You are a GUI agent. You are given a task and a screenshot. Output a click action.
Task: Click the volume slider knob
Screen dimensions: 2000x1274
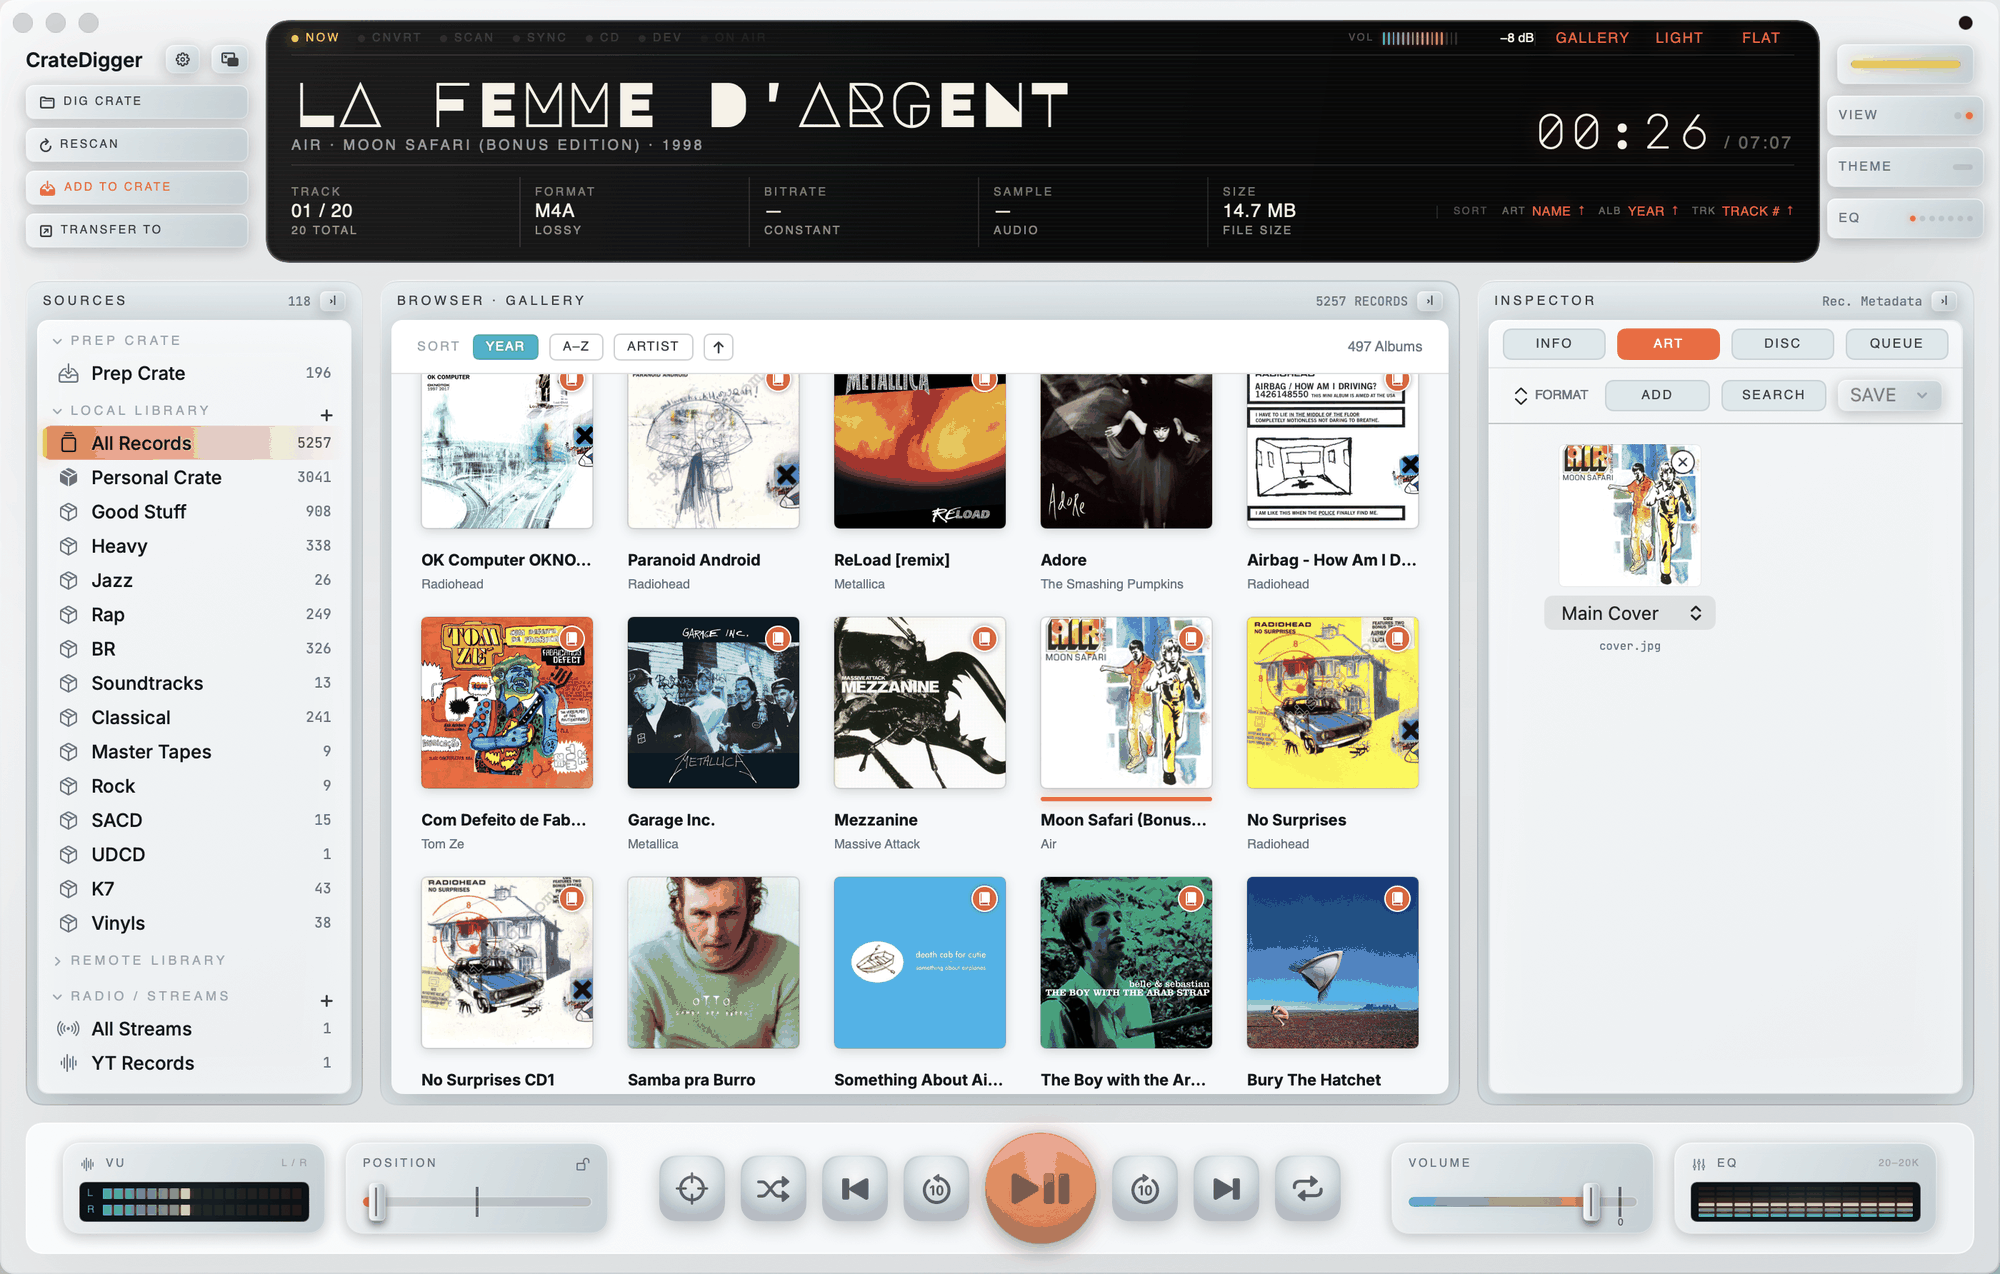tap(1591, 1202)
